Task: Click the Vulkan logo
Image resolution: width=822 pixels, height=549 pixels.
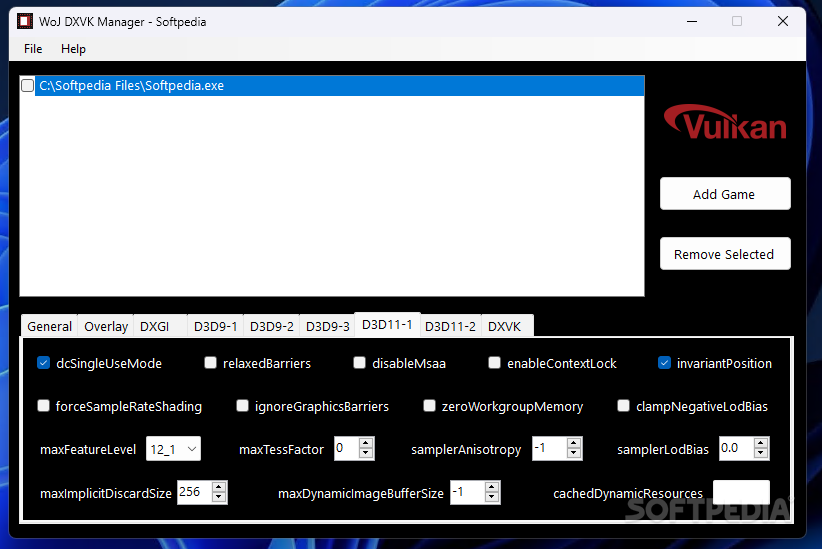Action: (x=725, y=122)
